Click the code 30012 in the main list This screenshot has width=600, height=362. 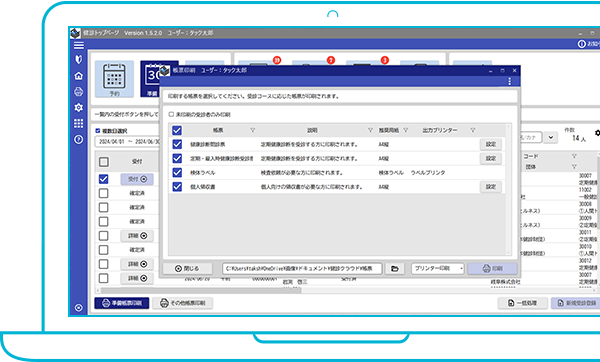point(585,261)
